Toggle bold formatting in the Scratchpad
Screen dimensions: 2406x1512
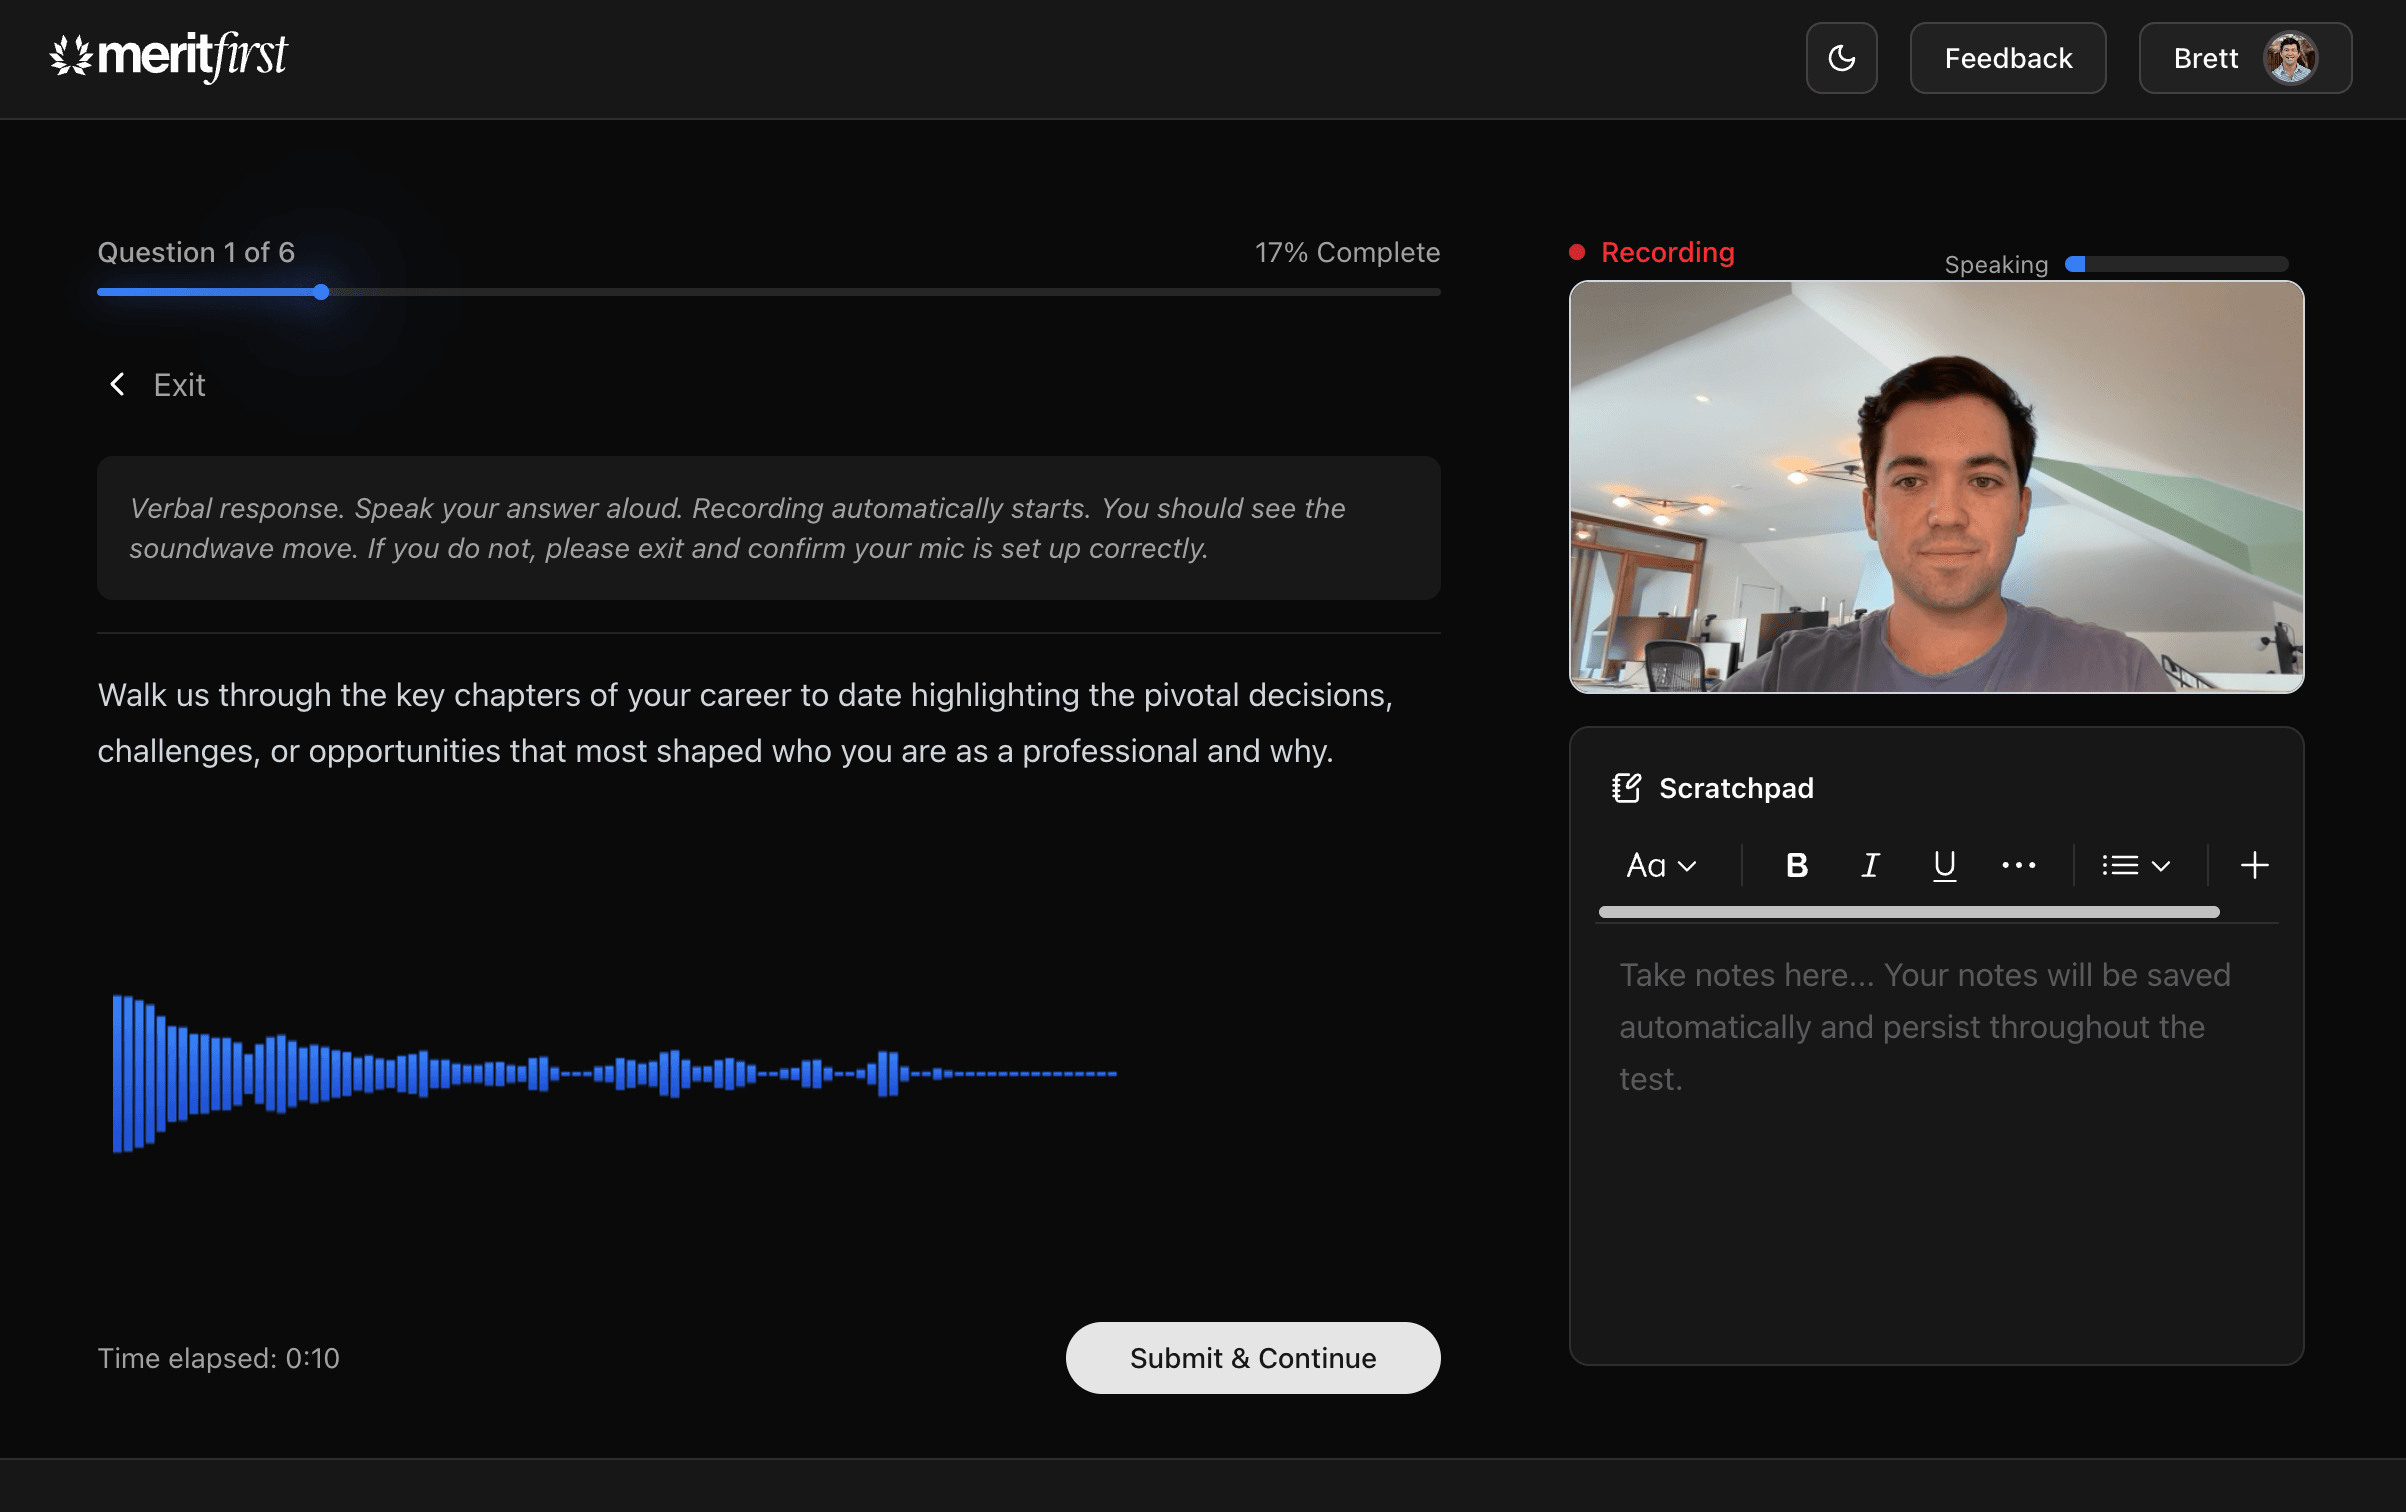(x=1795, y=865)
